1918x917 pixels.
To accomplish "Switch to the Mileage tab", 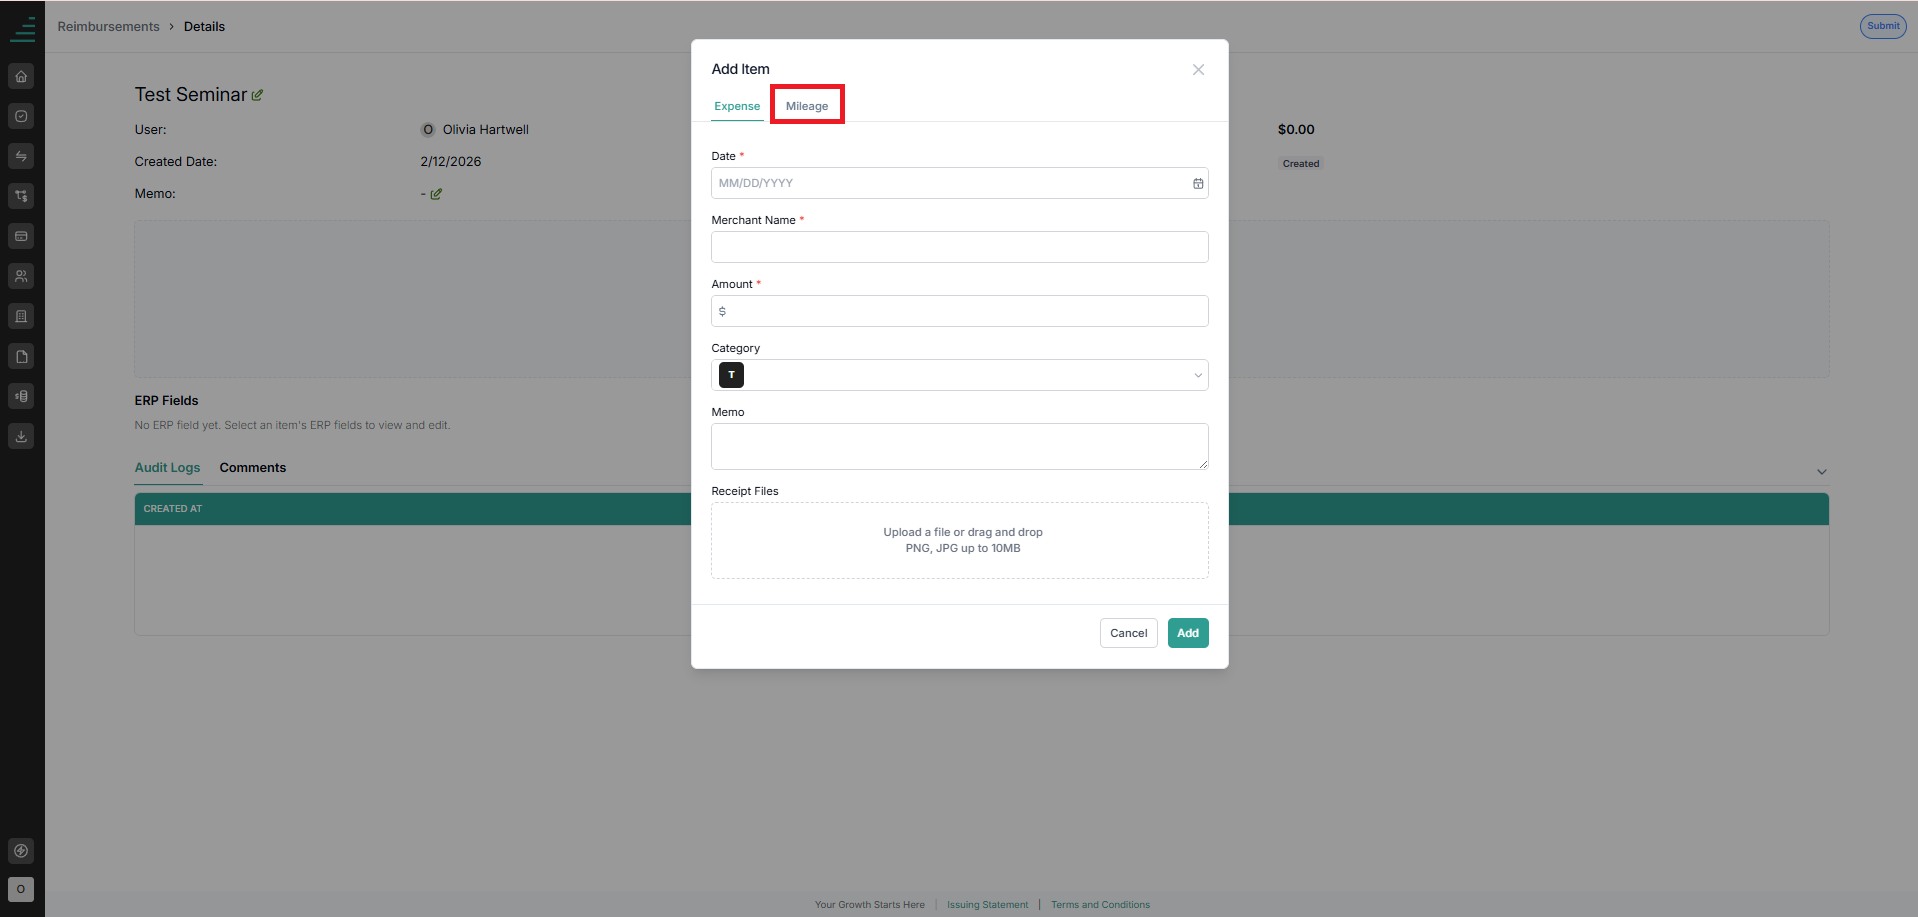I will [807, 106].
